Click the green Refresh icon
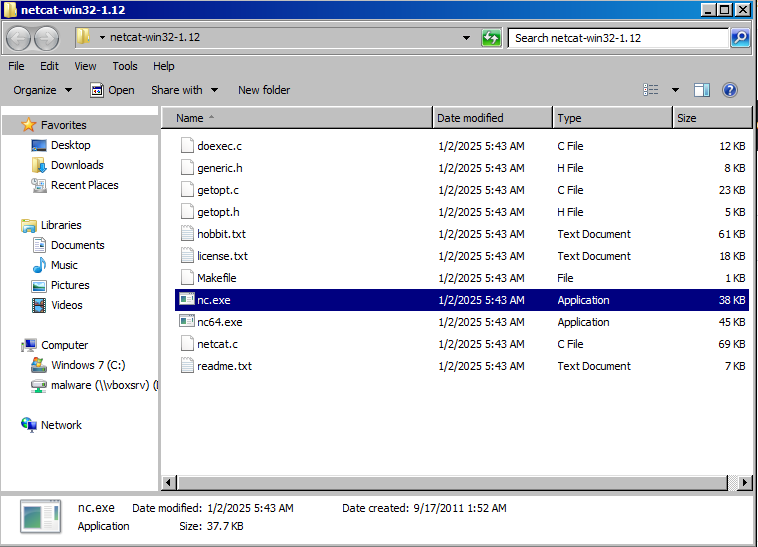Screen dimensions: 758x547 [x=491, y=38]
